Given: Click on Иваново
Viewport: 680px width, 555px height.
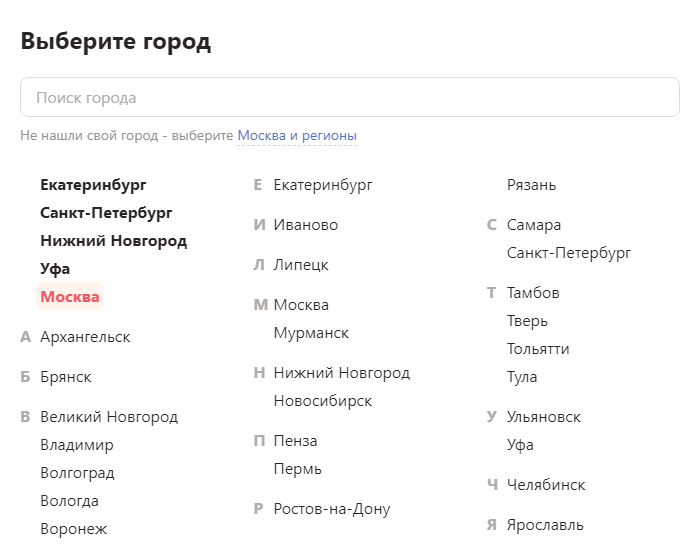Looking at the screenshot, I should coord(306,225).
